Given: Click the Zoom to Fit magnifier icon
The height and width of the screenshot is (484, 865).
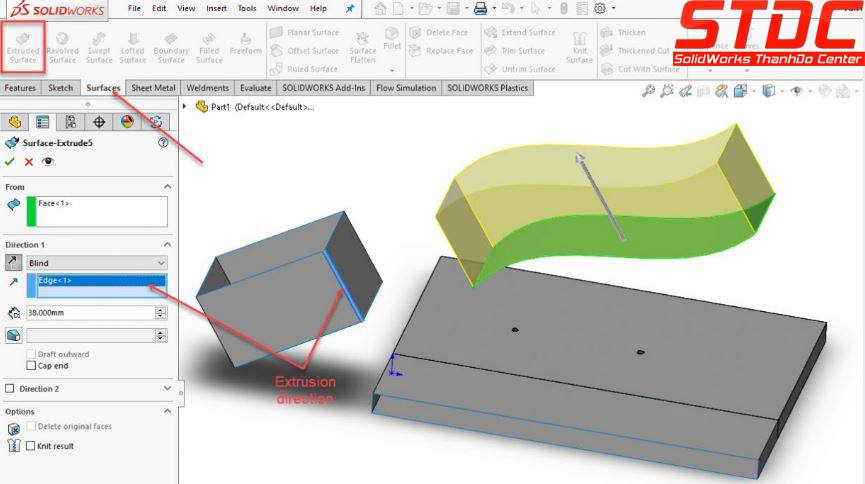Looking at the screenshot, I should [x=648, y=91].
